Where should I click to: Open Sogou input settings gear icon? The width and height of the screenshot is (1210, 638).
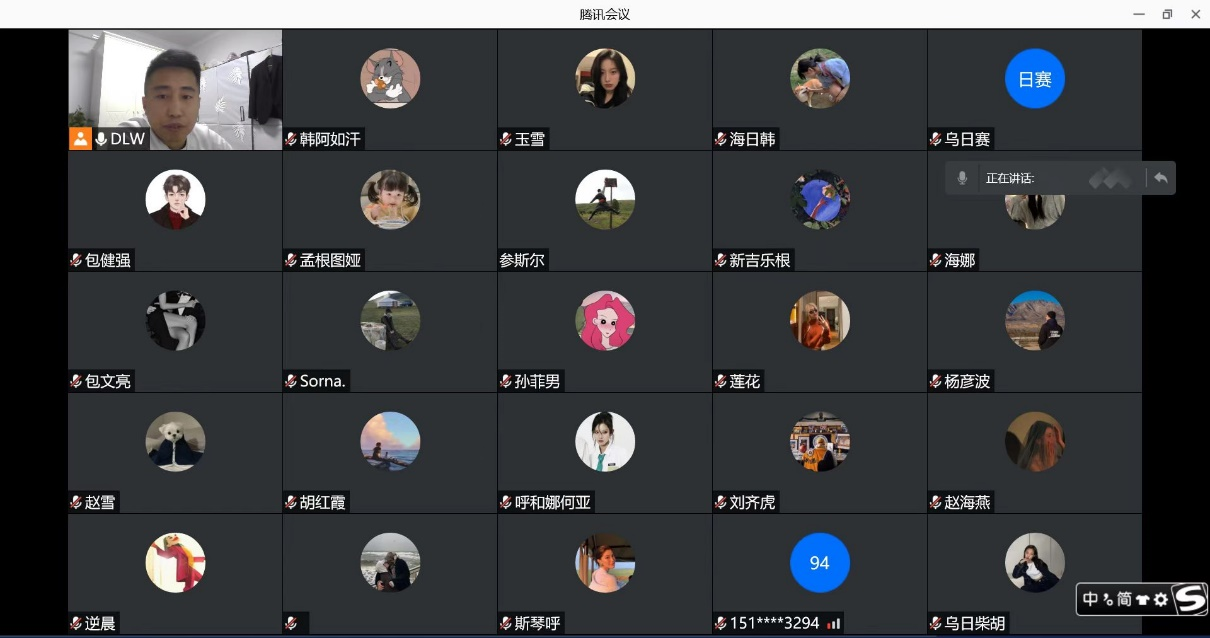click(x=1161, y=600)
